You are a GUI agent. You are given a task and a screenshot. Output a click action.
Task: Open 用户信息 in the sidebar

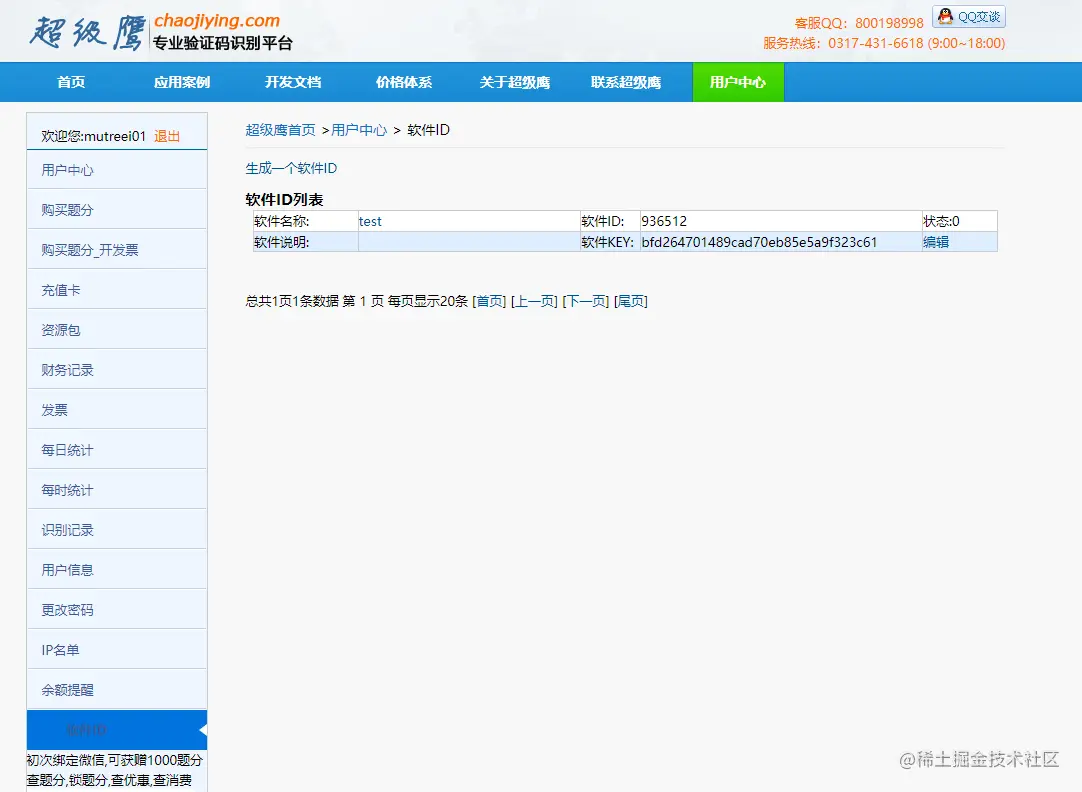click(117, 570)
